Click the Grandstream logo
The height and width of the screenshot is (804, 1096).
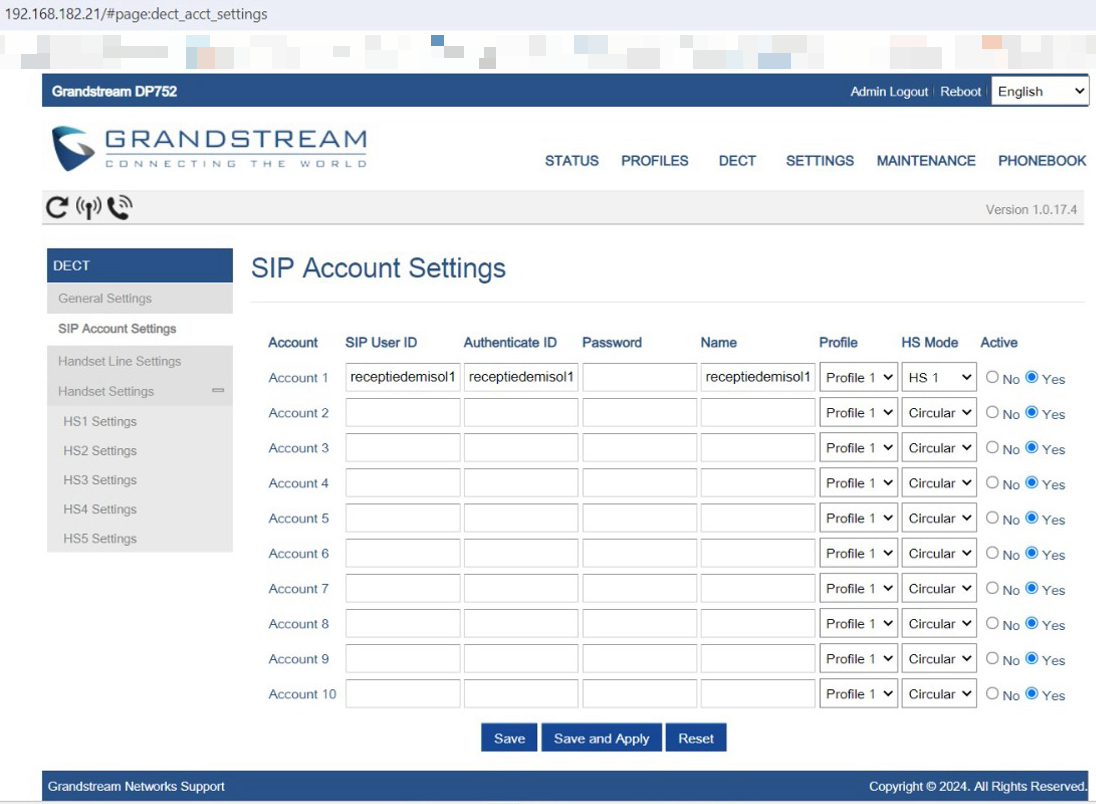tap(210, 149)
